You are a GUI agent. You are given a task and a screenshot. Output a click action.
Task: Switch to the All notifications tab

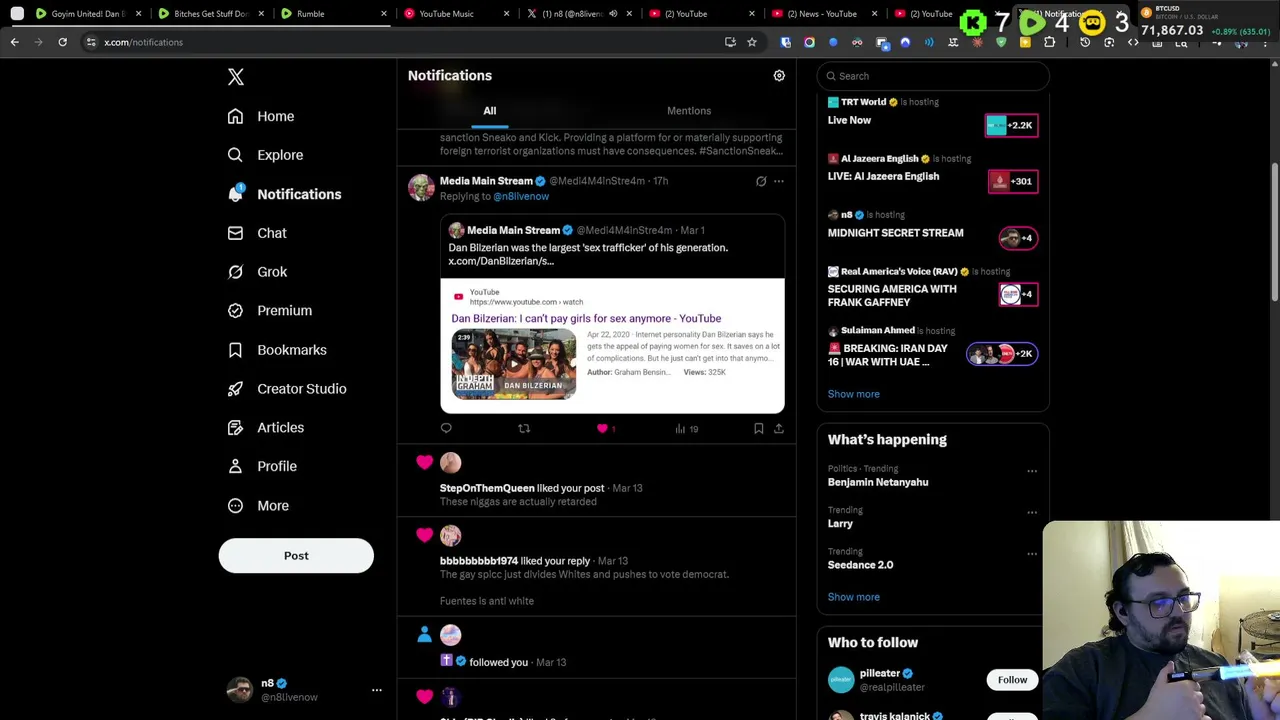point(490,111)
